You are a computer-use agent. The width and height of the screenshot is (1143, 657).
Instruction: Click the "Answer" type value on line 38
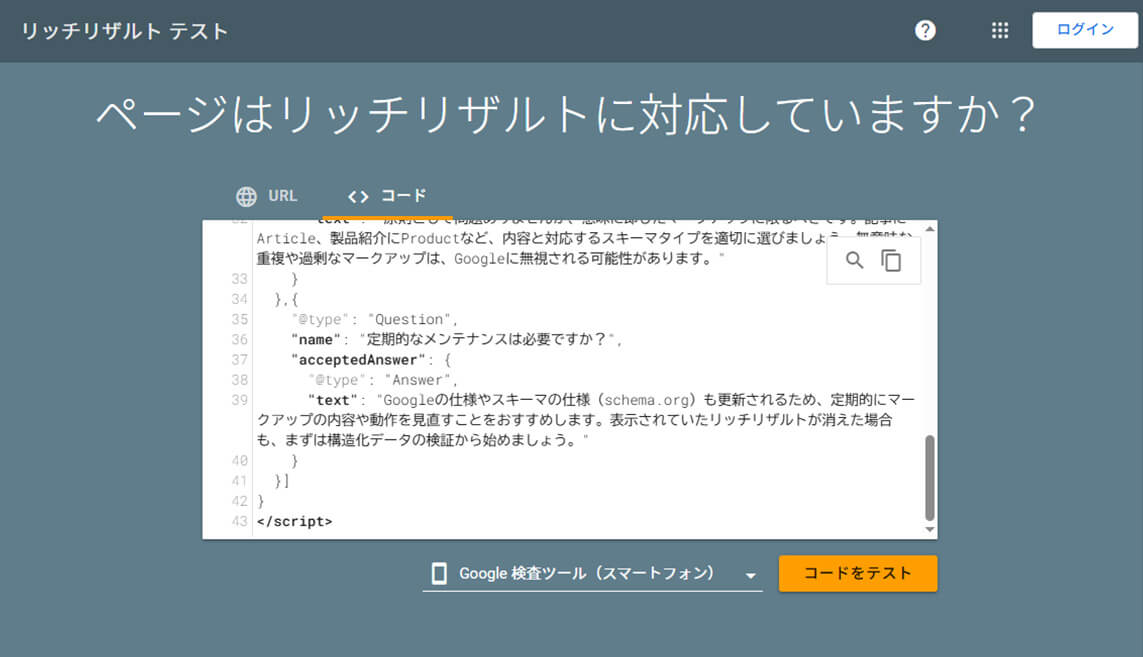pyautogui.click(x=418, y=380)
